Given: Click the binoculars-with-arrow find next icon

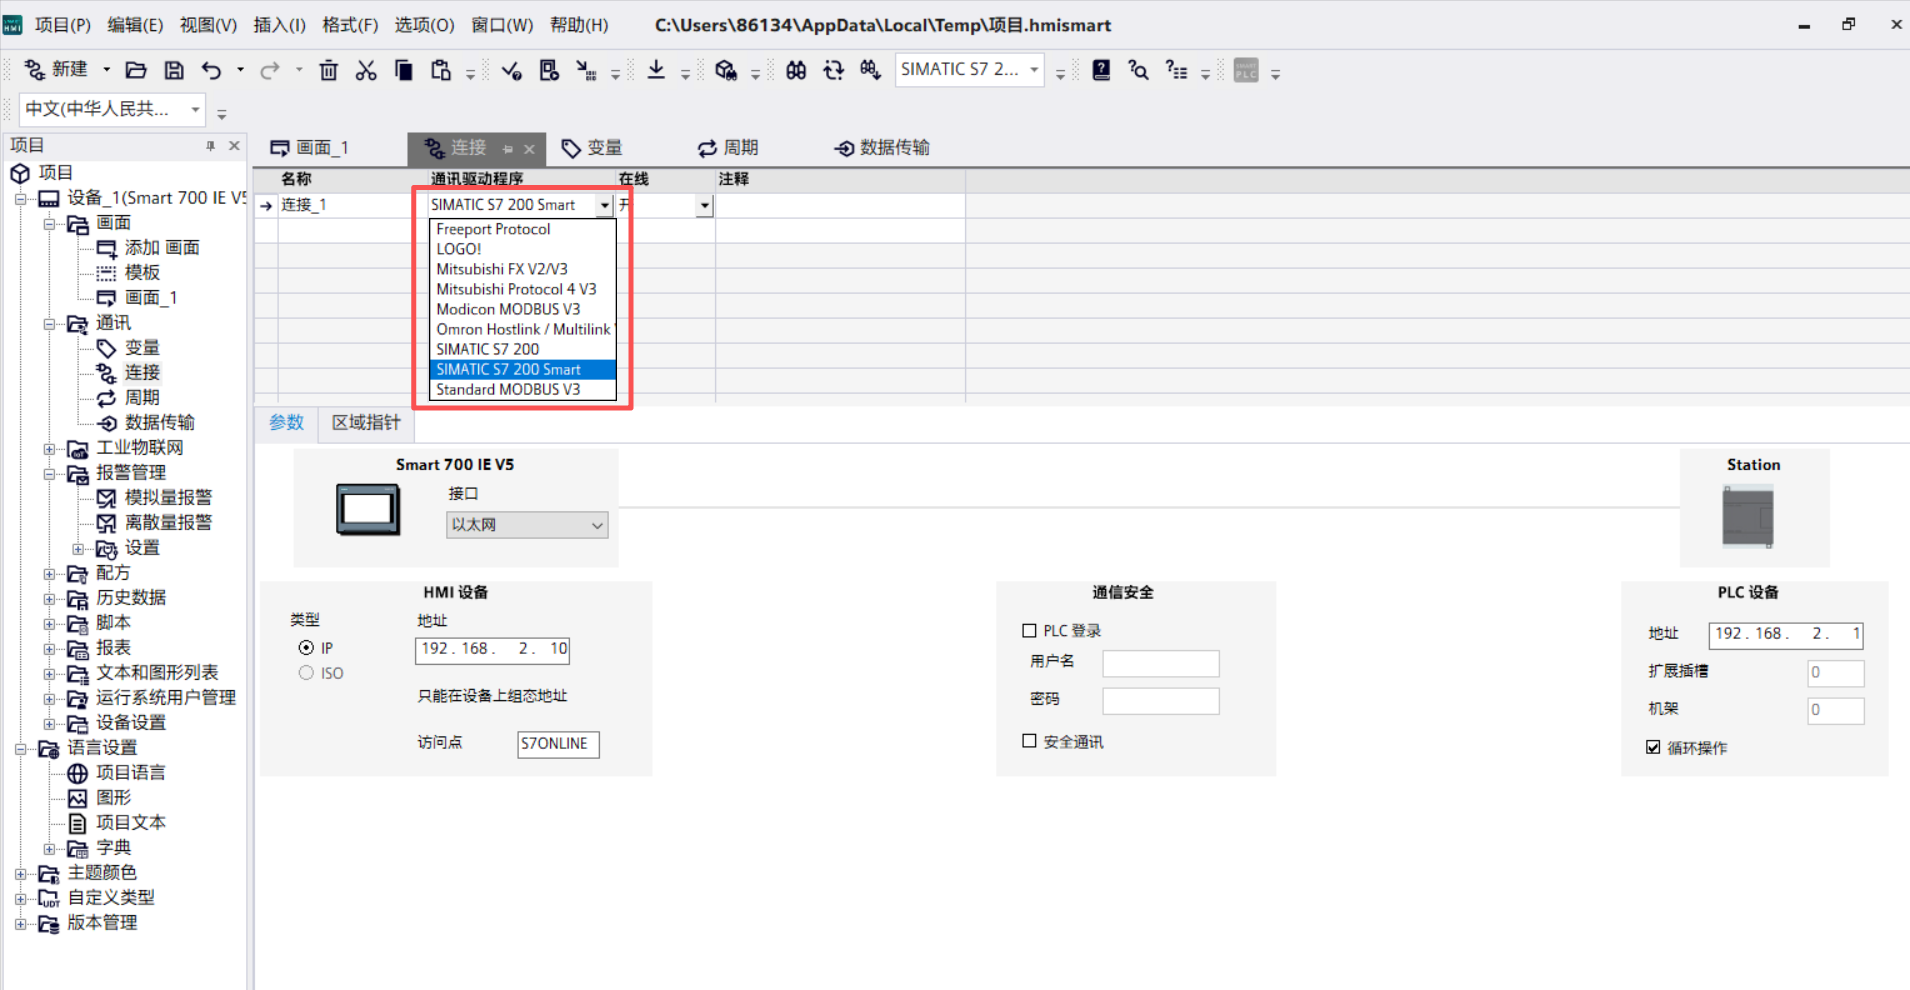Looking at the screenshot, I should 871,70.
